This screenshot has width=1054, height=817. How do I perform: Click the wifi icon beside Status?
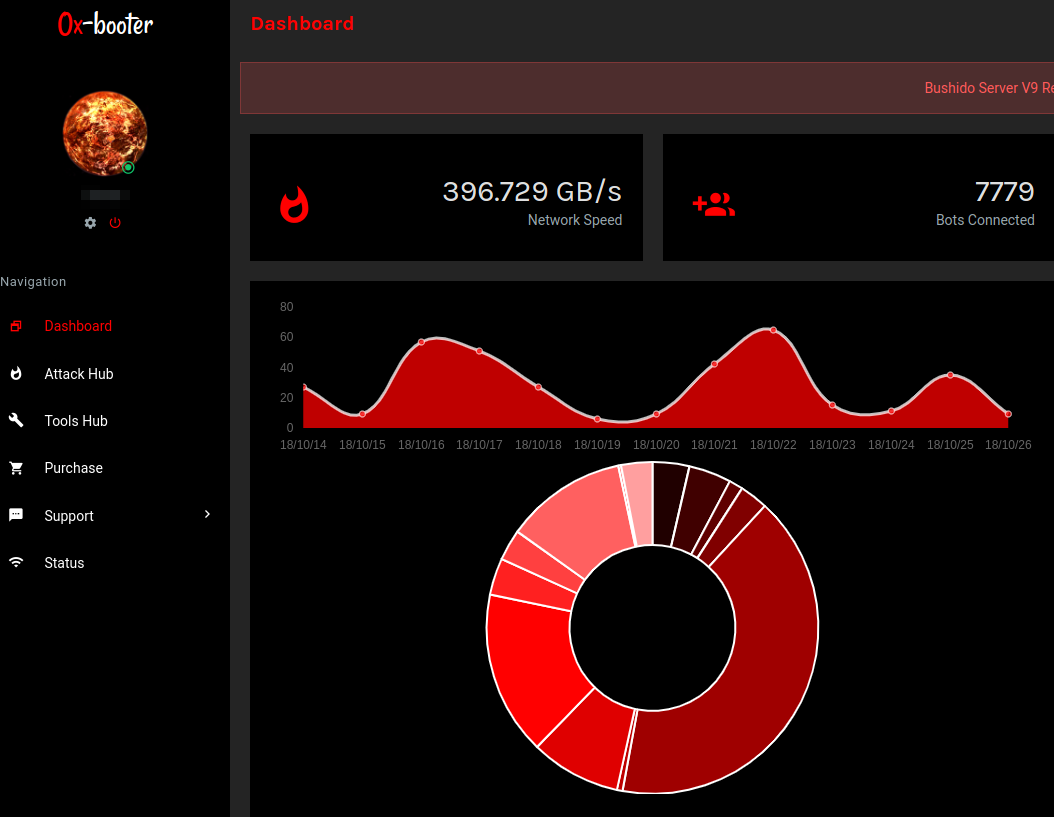16,562
